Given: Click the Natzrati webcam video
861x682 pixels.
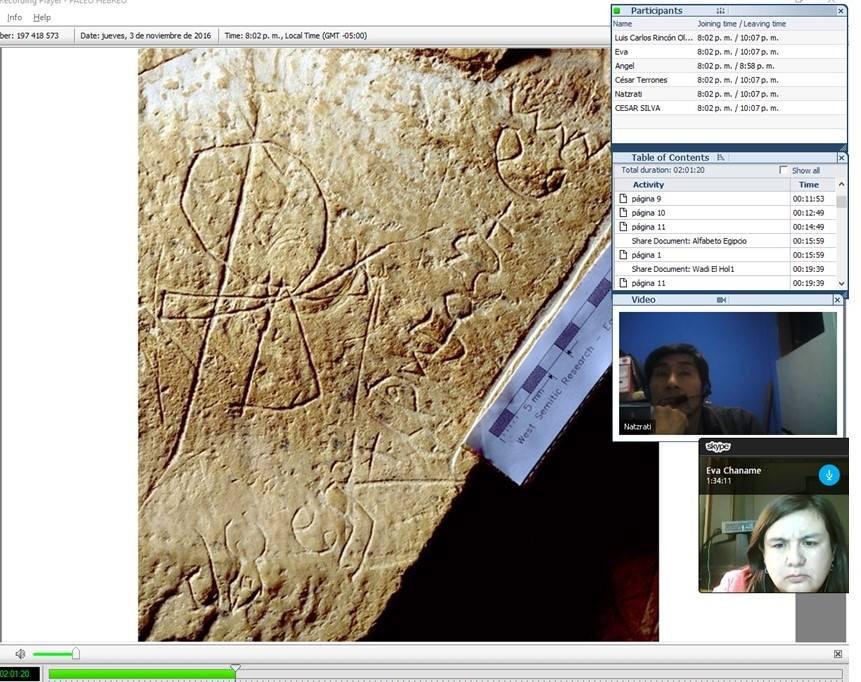Looking at the screenshot, I should pos(728,373).
